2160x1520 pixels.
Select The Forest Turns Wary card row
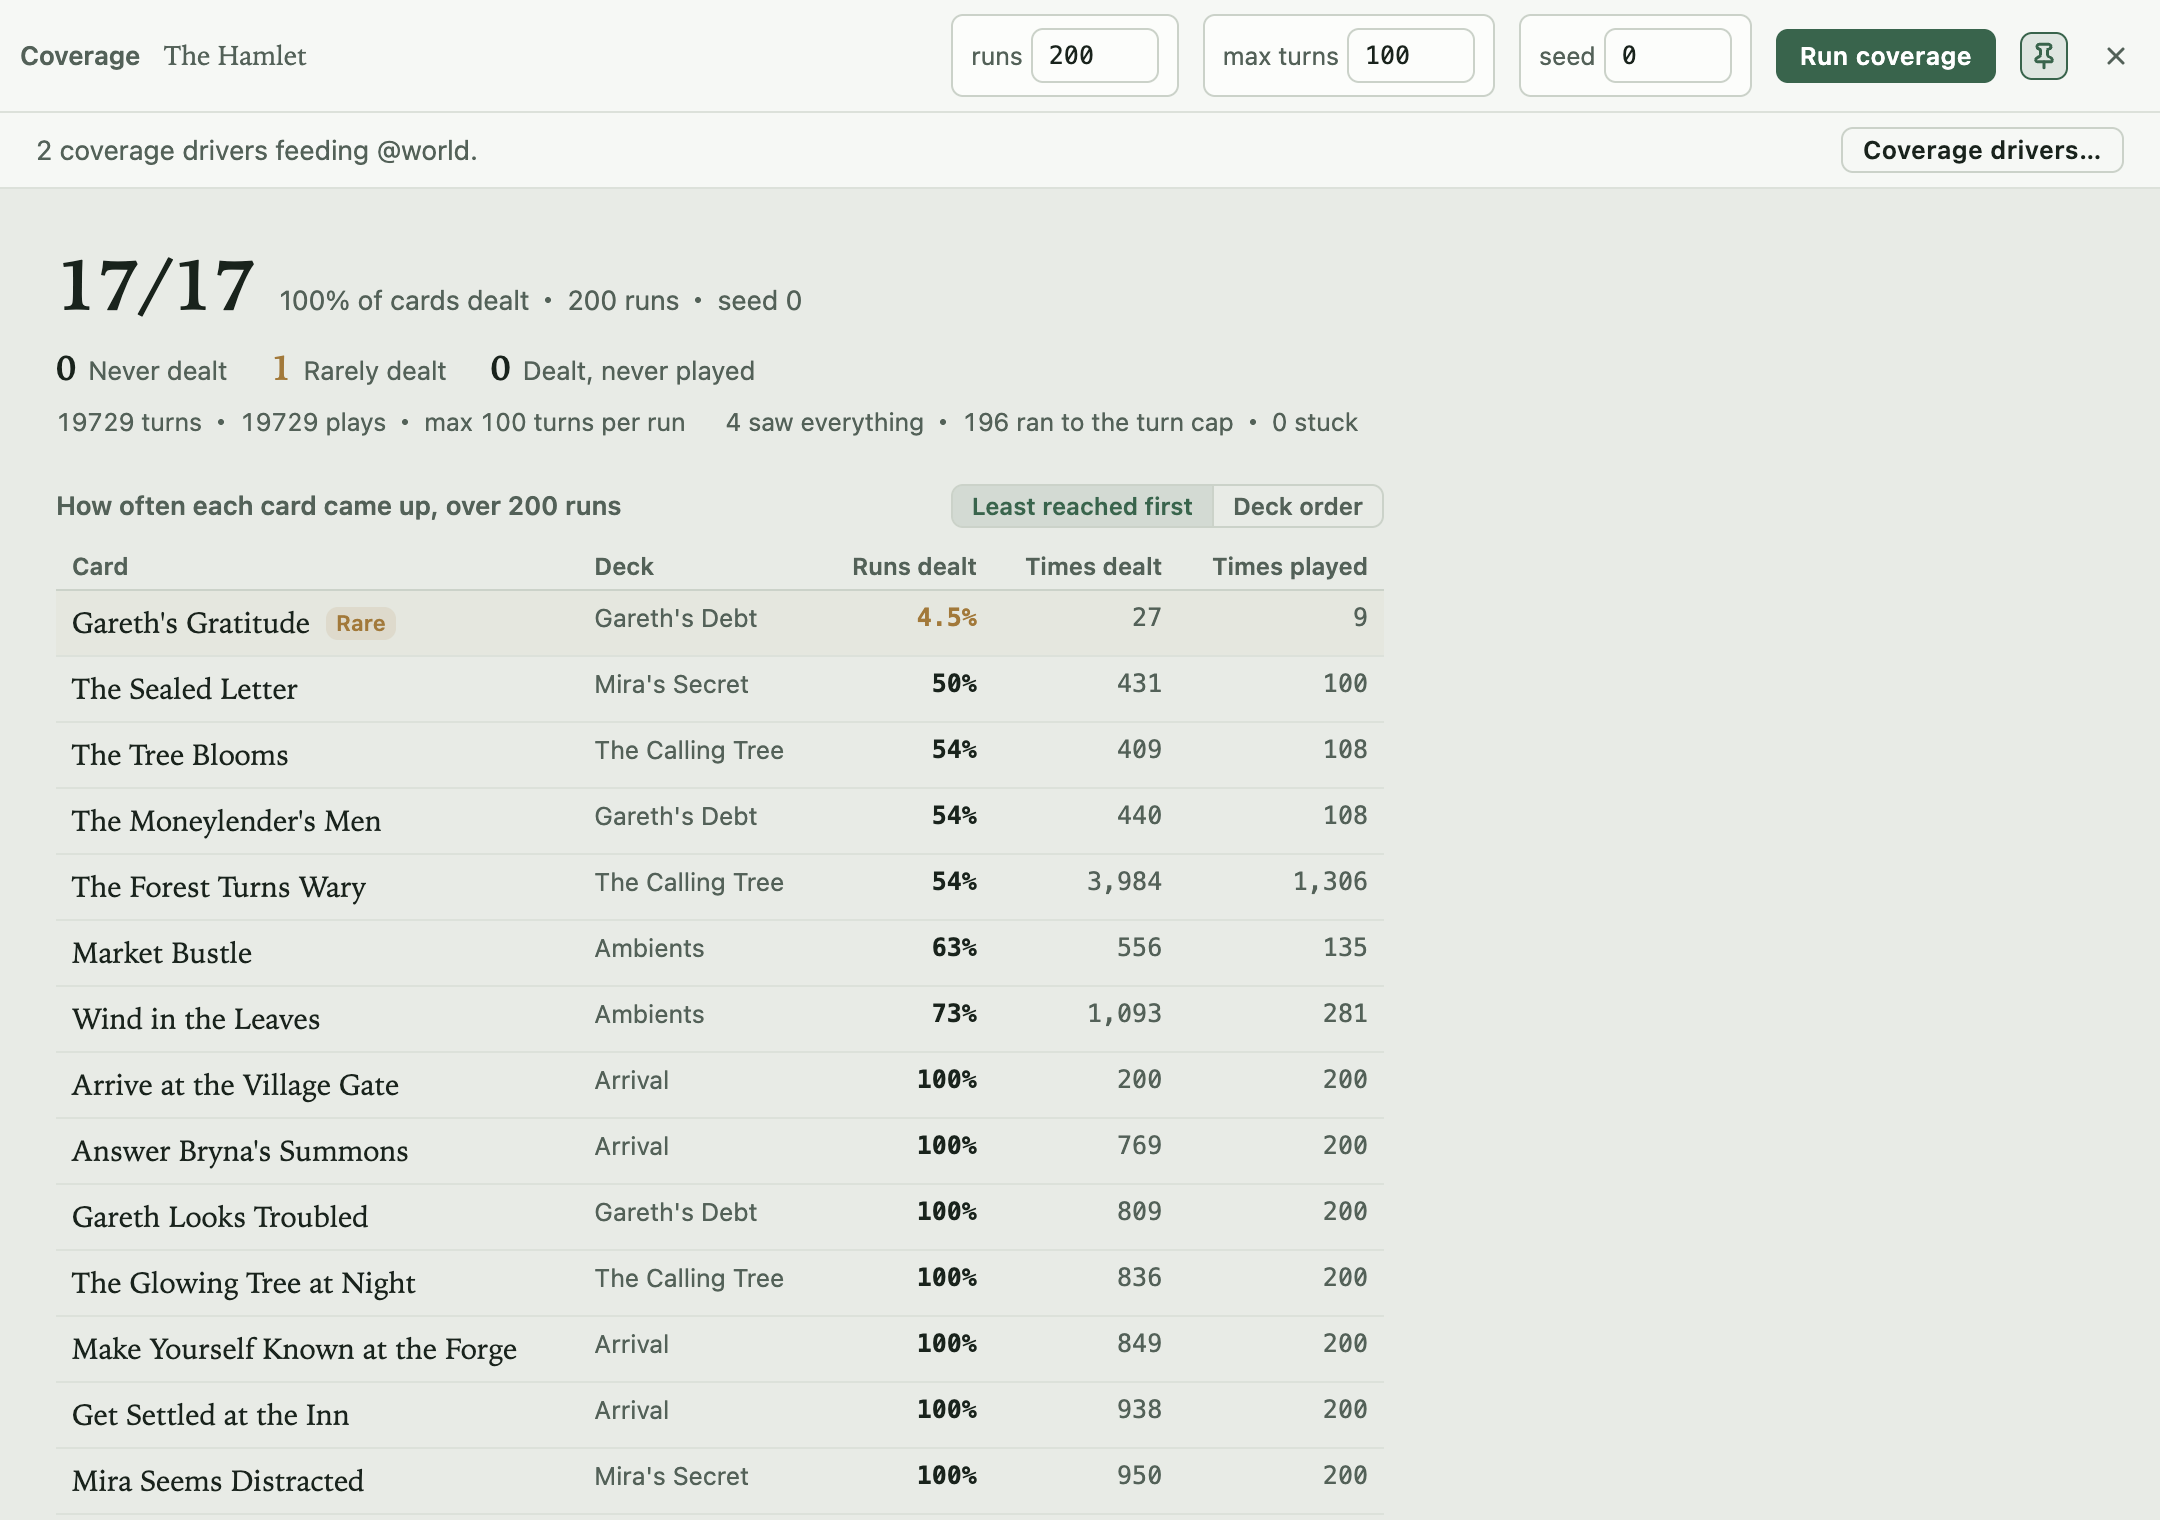pos(720,887)
